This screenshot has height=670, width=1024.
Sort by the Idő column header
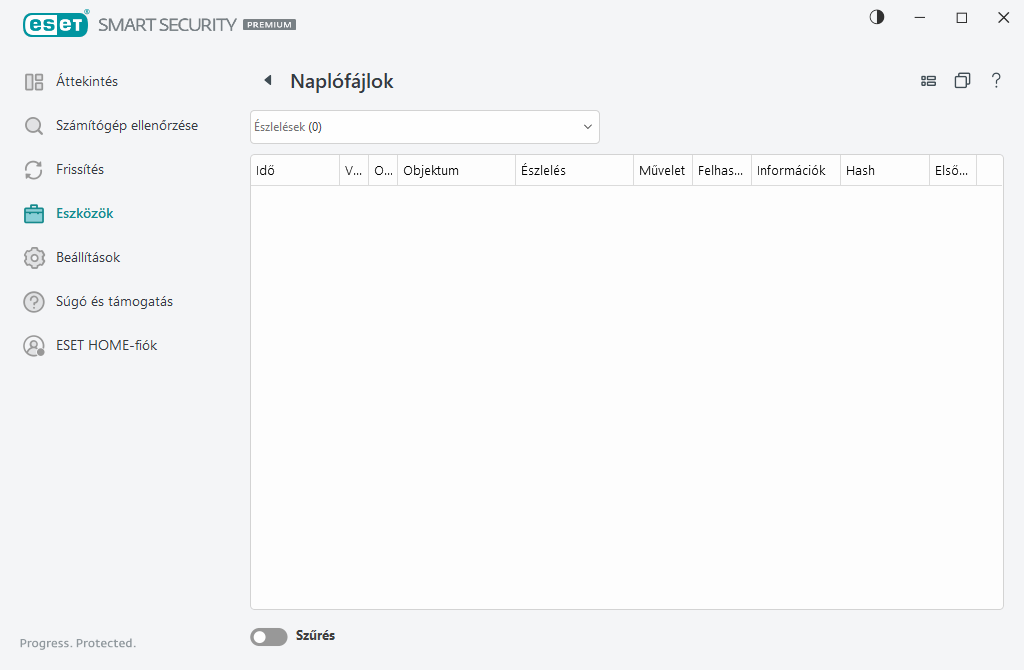click(x=294, y=171)
